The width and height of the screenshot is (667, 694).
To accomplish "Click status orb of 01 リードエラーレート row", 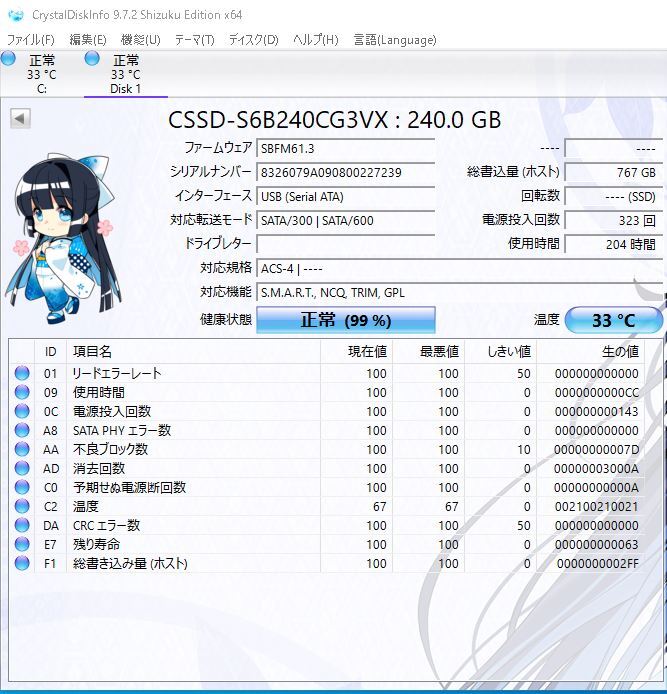I will coord(22,373).
